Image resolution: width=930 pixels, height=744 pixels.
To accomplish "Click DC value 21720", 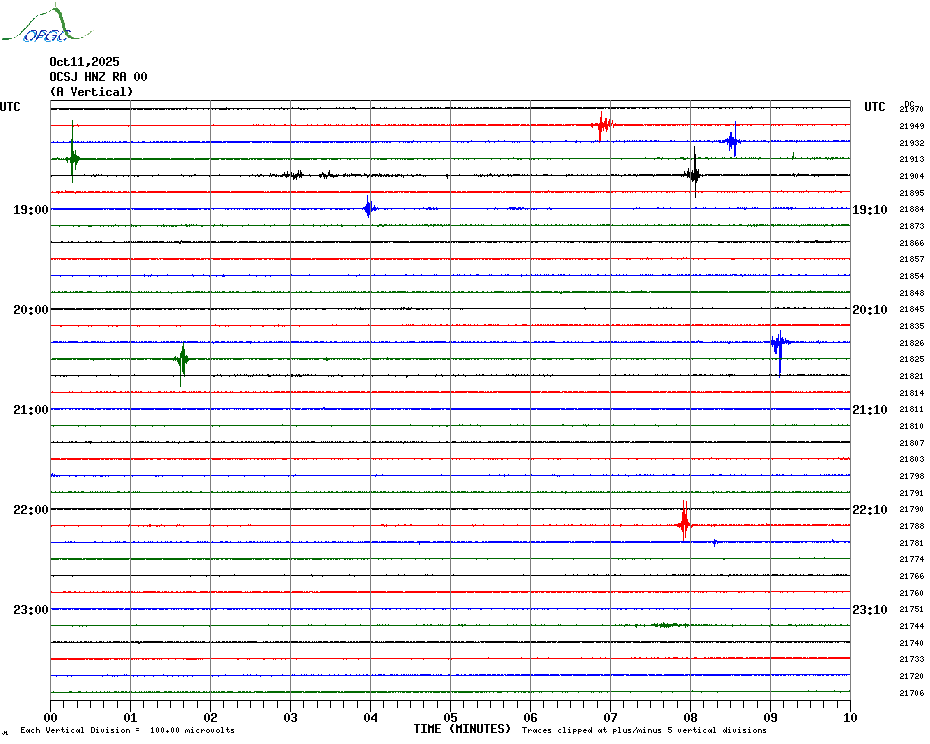I will 912,676.
